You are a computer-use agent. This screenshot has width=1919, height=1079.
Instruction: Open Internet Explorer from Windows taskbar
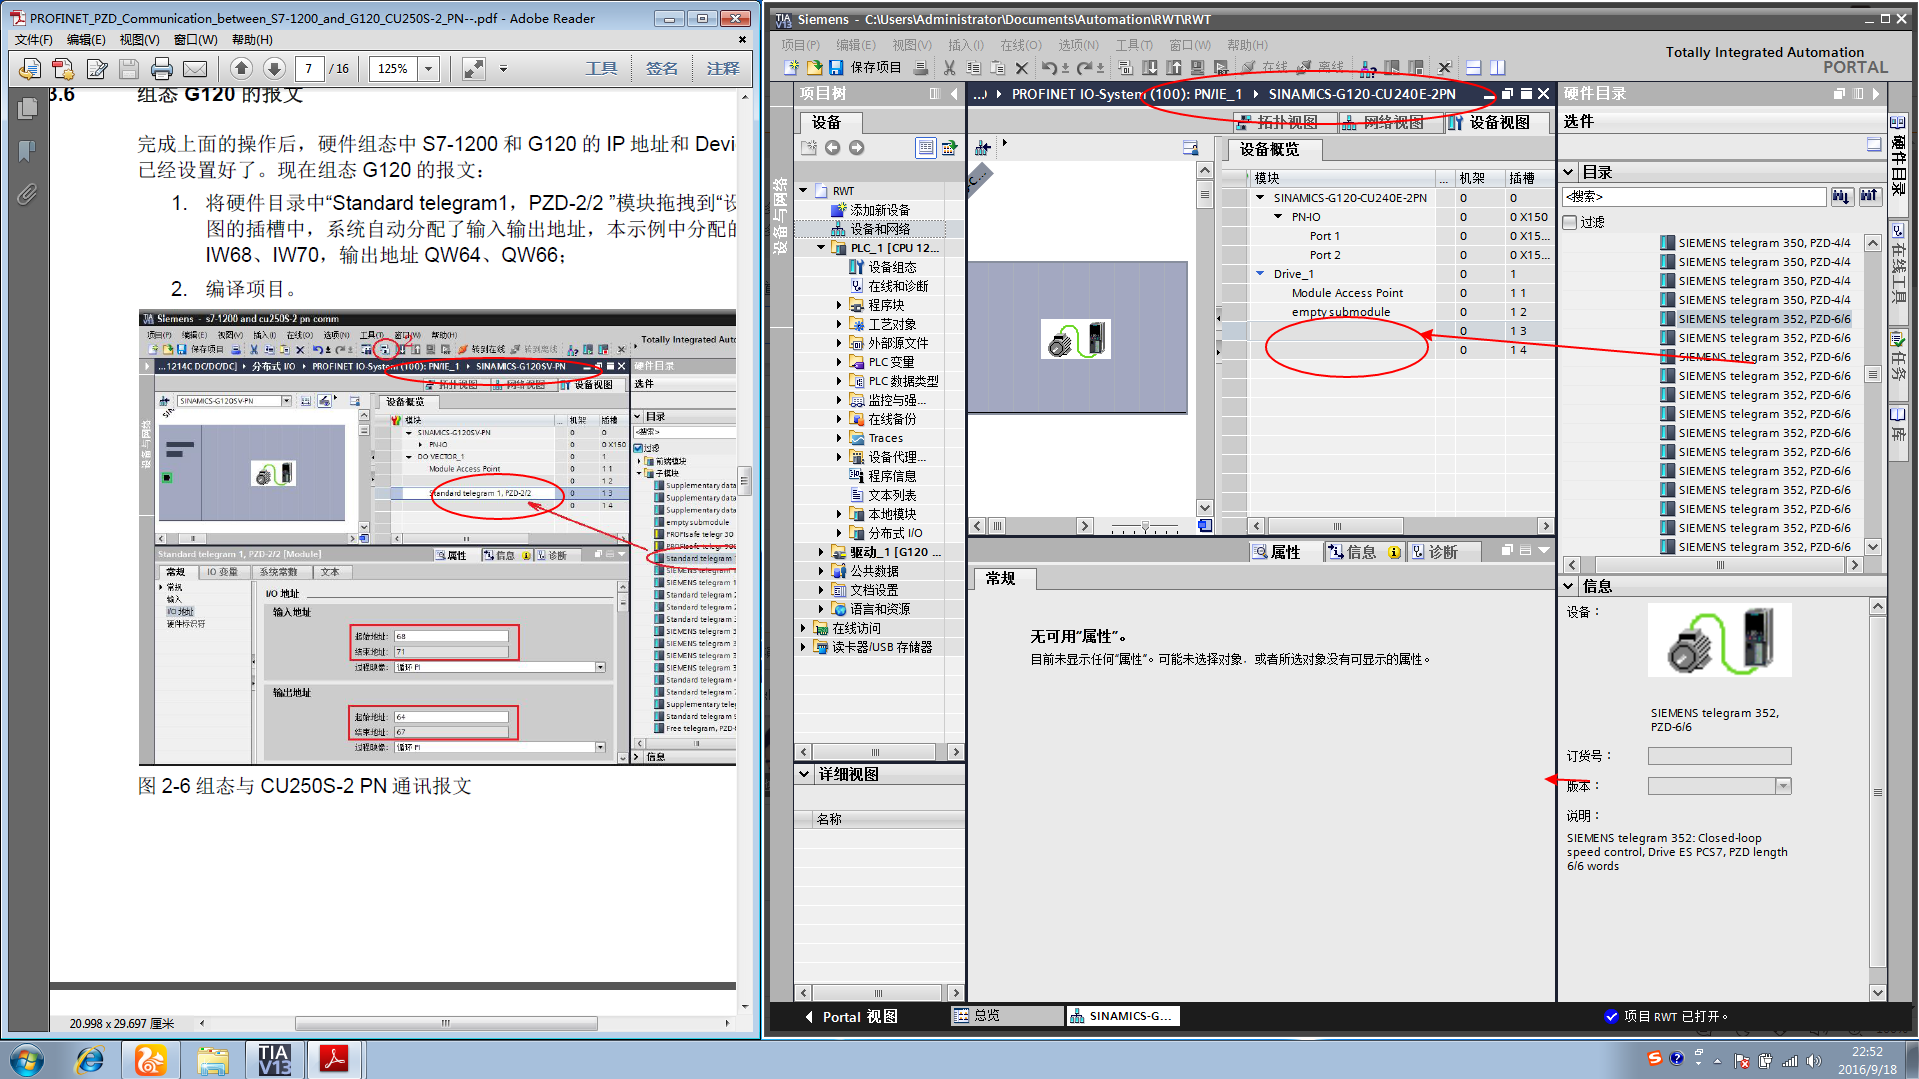[90, 1059]
